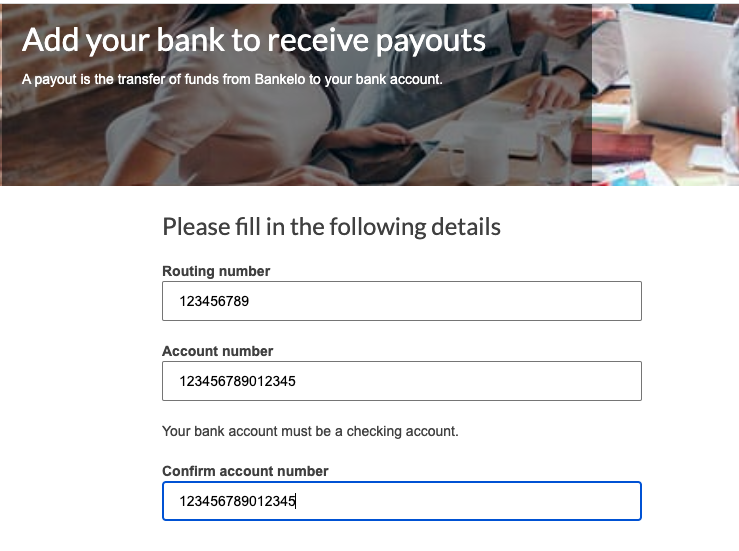The width and height of the screenshot is (739, 551).
Task: Click the Confirm account number label
Action: (245, 471)
